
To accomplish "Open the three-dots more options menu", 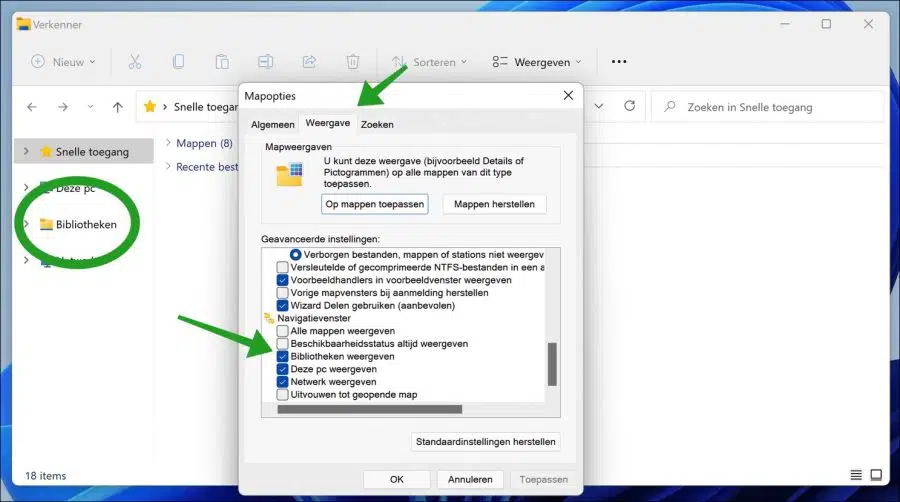I will click(x=619, y=62).
